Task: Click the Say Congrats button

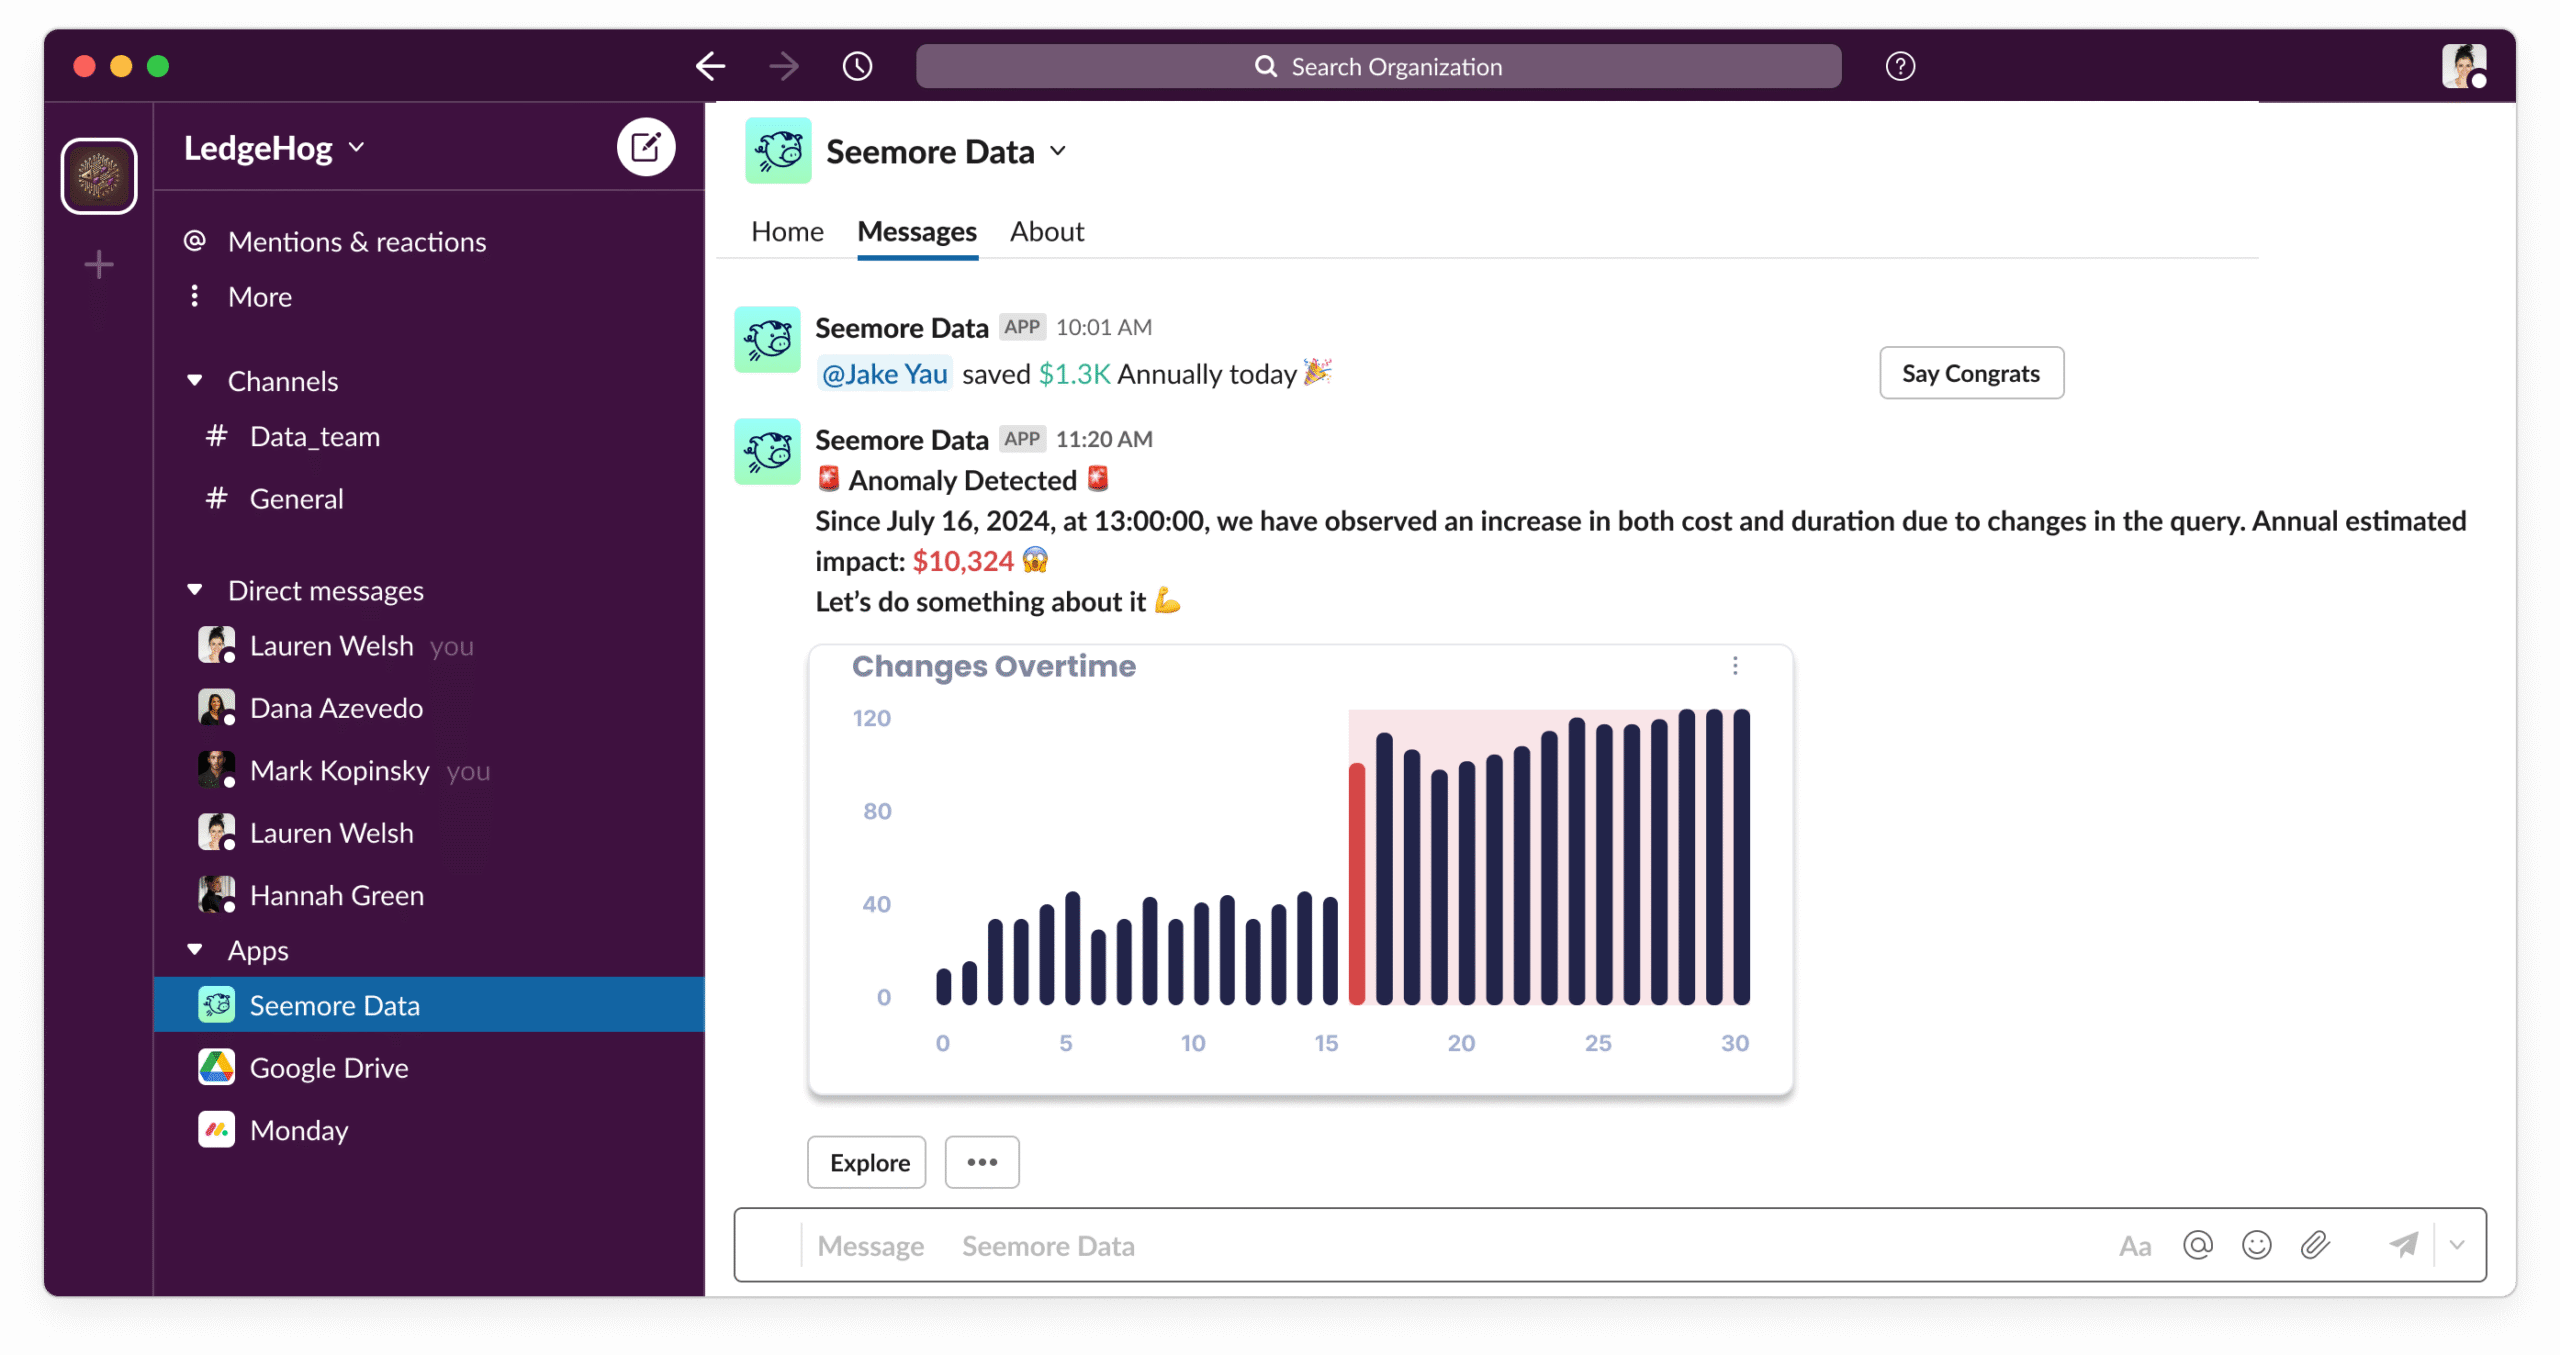Action: point(1970,373)
